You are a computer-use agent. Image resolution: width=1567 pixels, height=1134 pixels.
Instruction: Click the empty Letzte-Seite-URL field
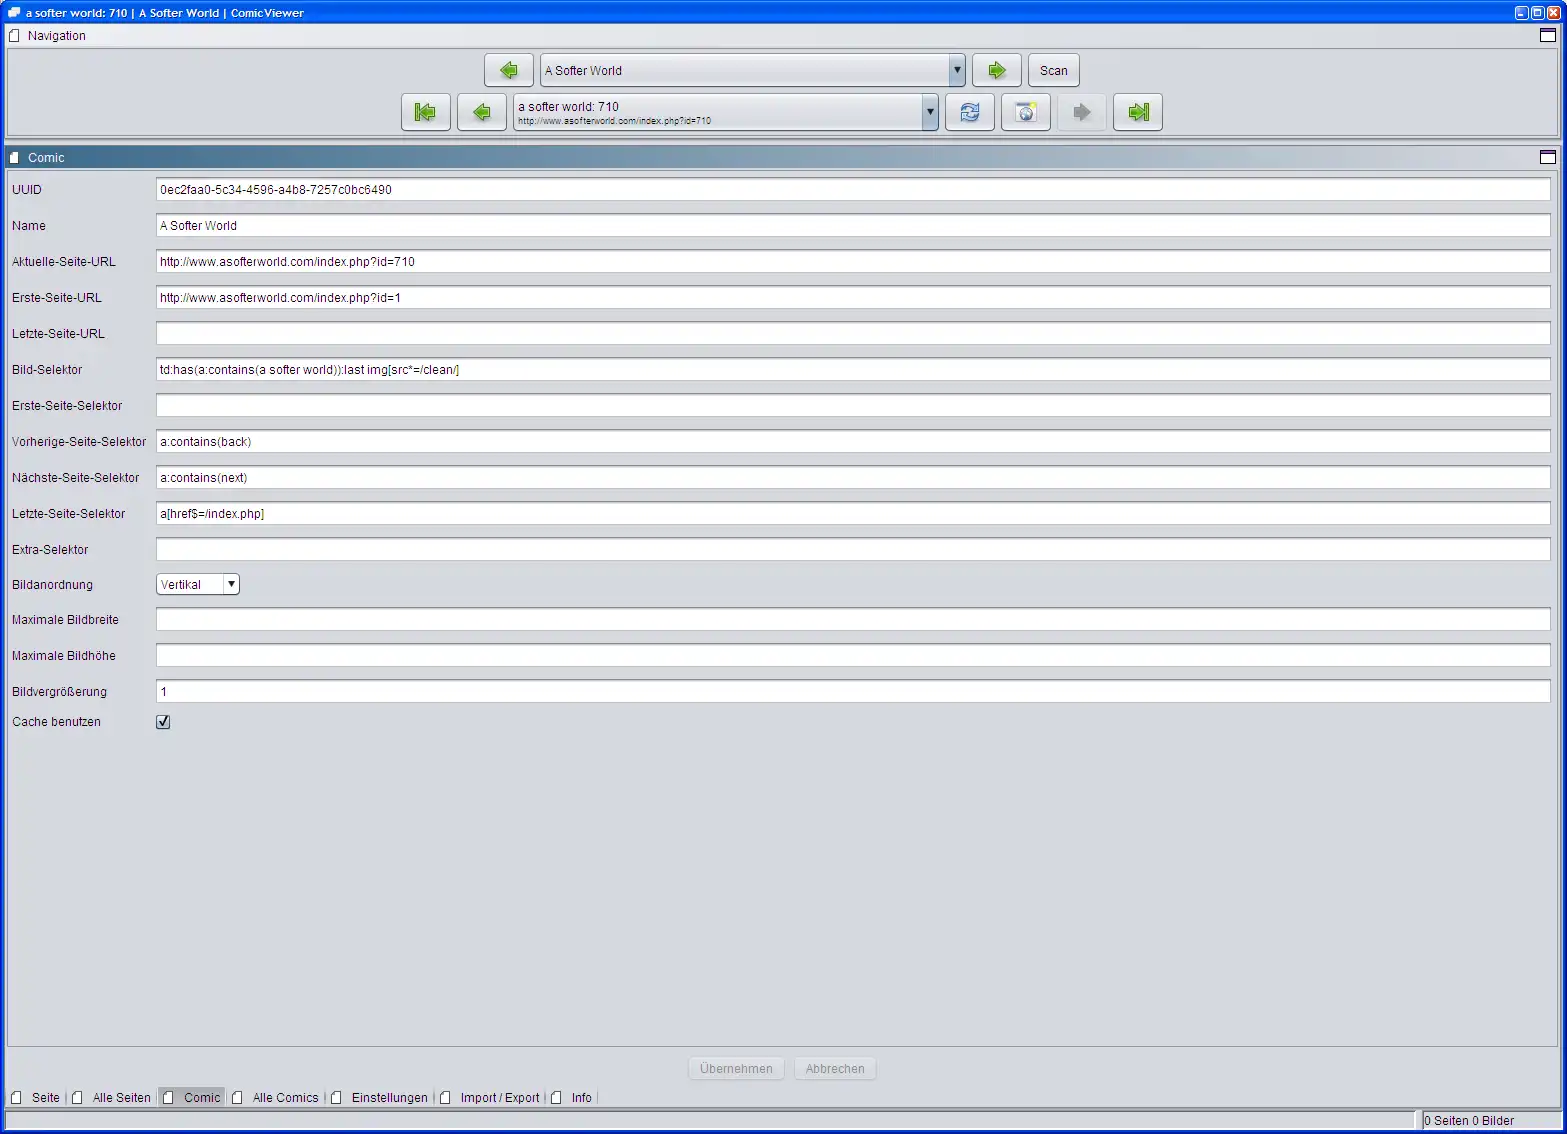point(853,333)
